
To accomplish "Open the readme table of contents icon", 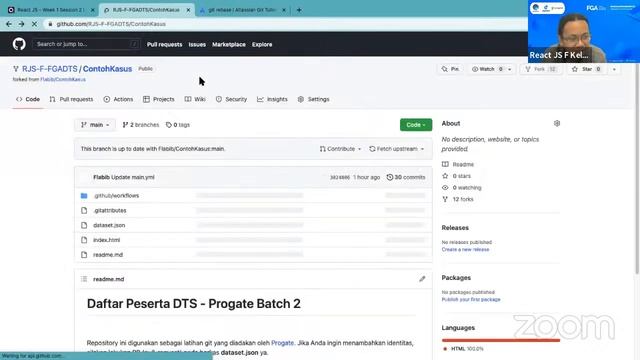I will (x=84, y=279).
